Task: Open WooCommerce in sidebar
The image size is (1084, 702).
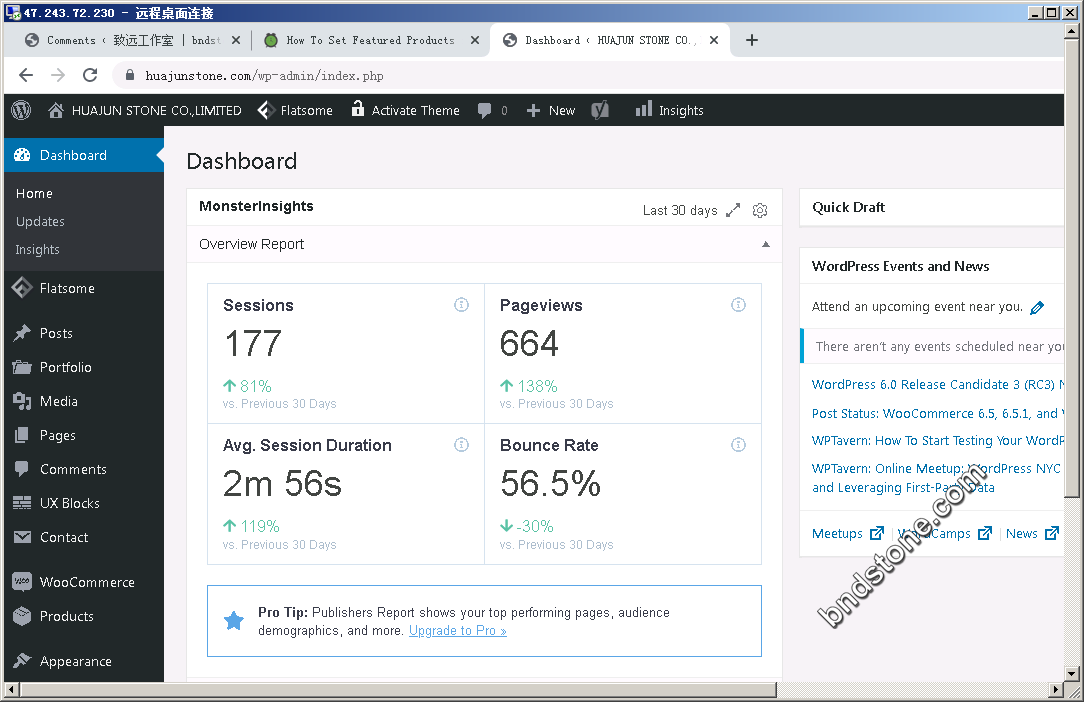Action: click(x=84, y=582)
